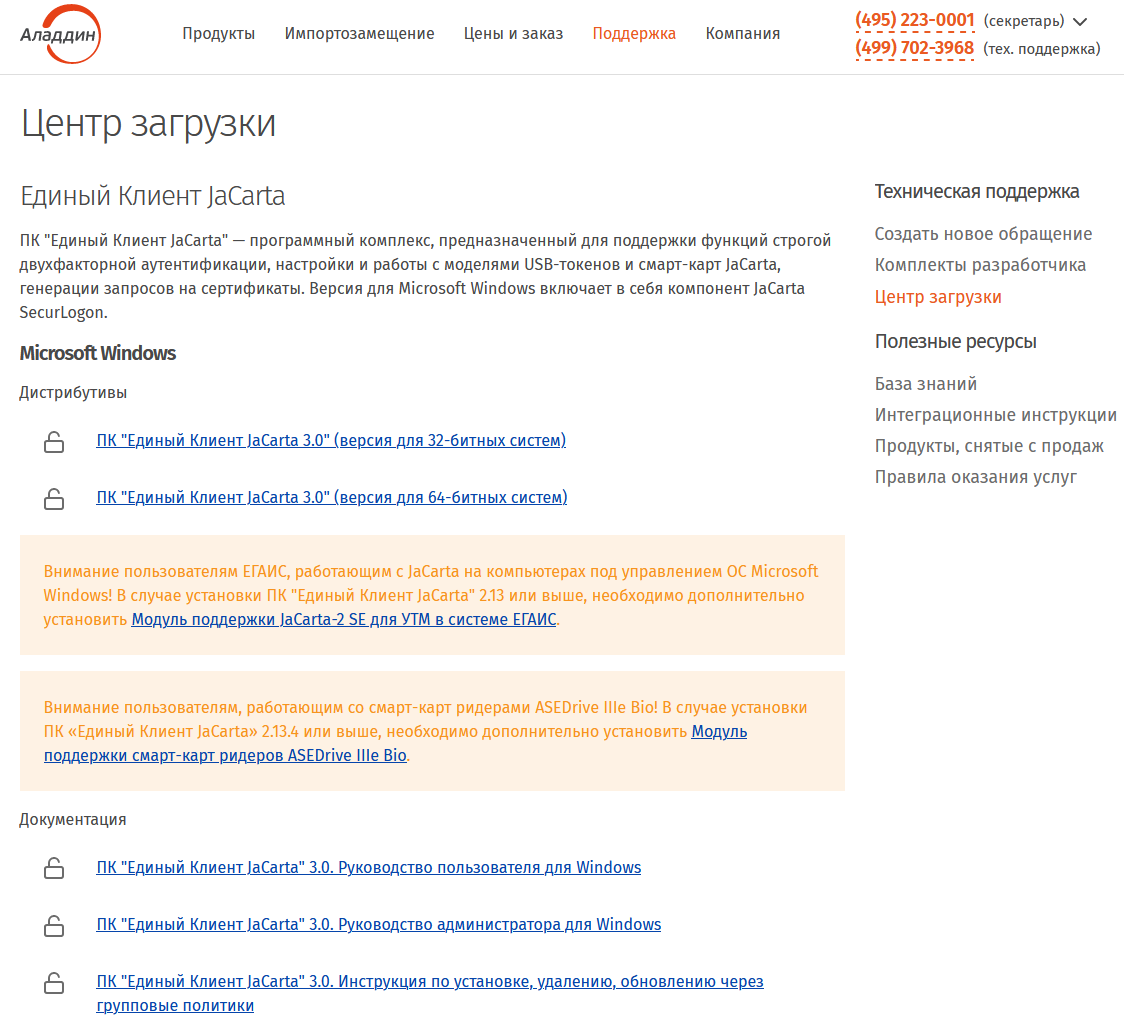
Task: Click lock icon beside 64-битных систем download
Action: (54, 498)
